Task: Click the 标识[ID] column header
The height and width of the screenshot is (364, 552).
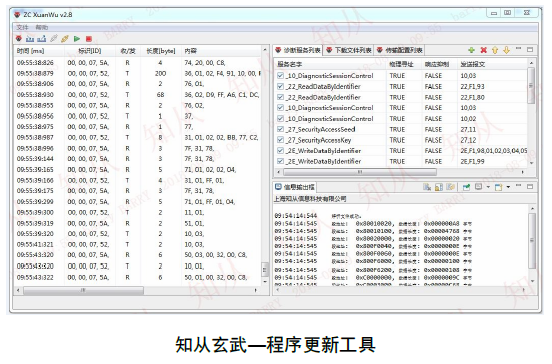Action: click(x=90, y=51)
